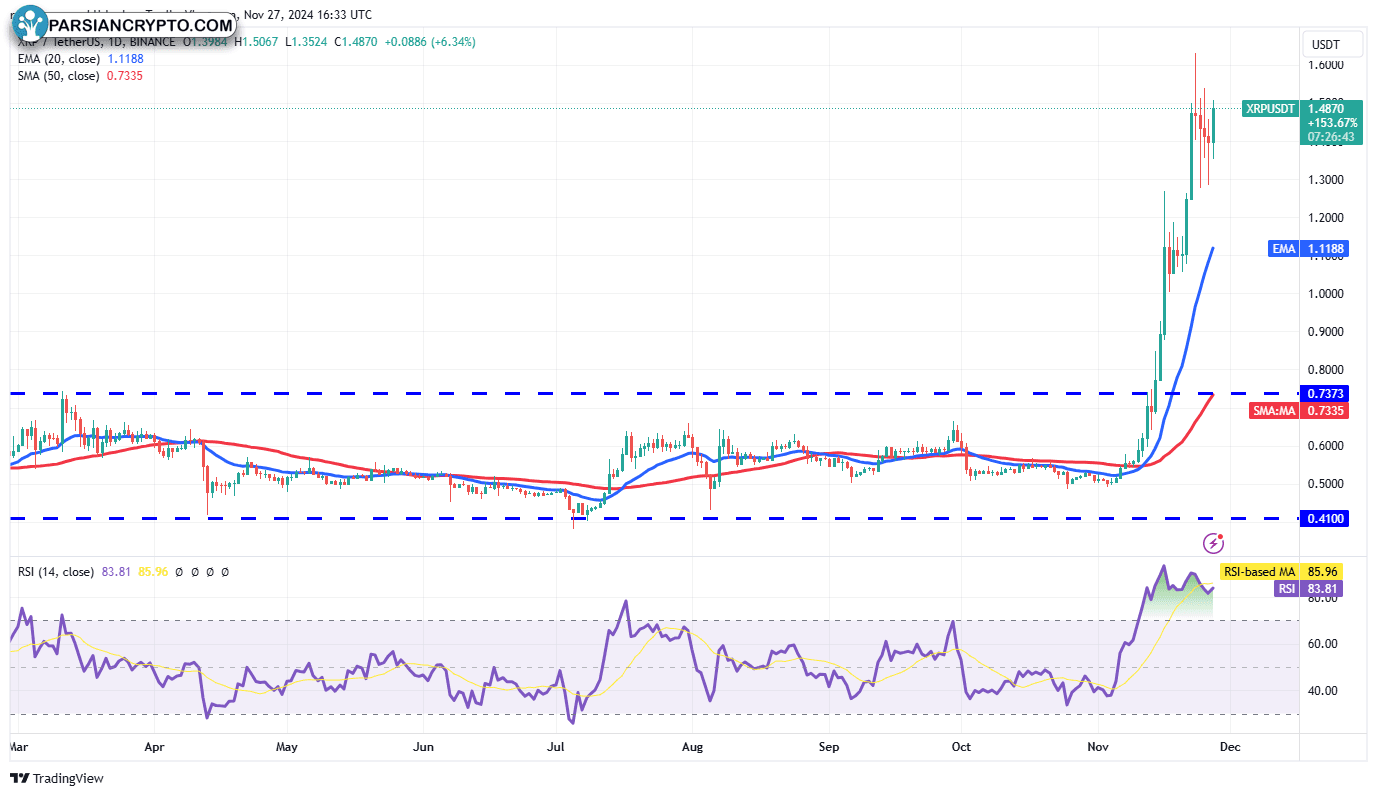Click the 0.8000 price axis value
This screenshot has width=1377, height=796.
coord(1325,370)
